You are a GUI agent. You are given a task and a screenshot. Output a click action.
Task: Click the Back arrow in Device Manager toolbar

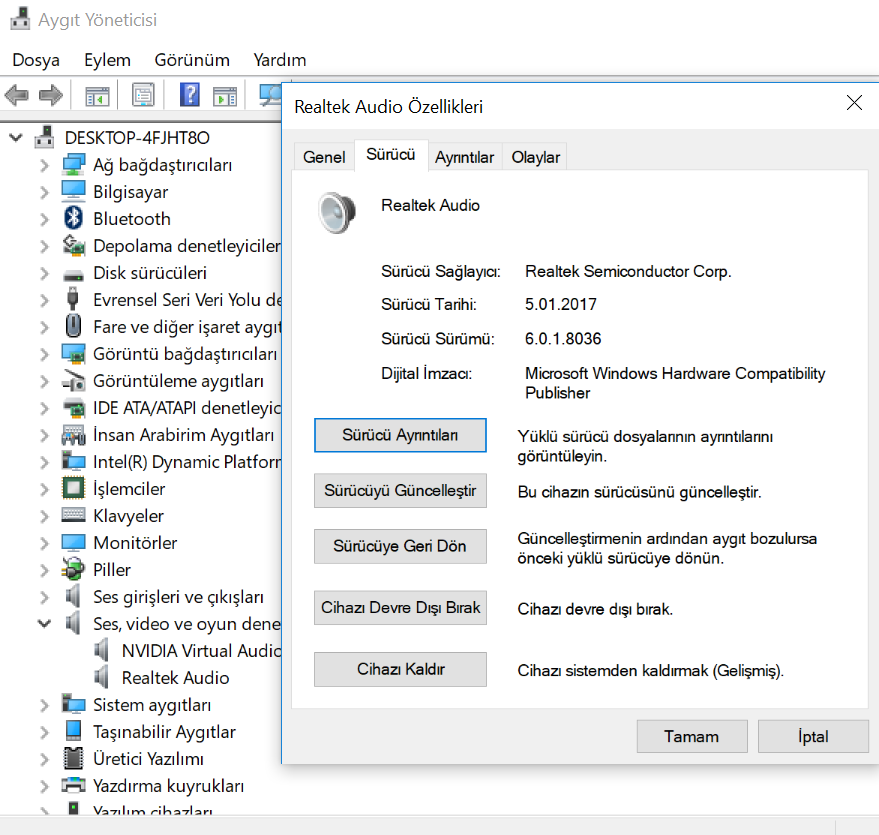16,95
